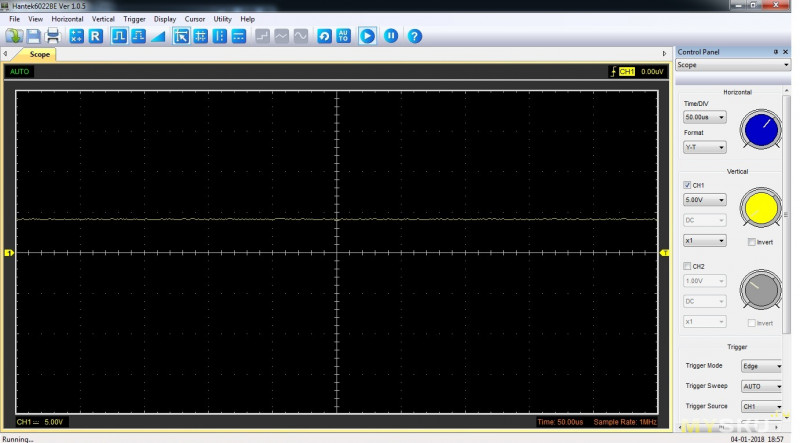Close the Control Panel pane

[x=786, y=52]
